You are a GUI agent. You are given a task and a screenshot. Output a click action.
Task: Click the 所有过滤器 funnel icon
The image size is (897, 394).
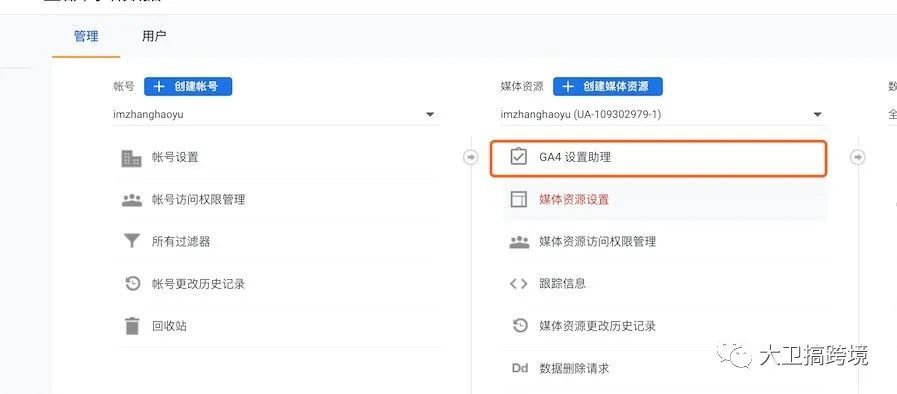coord(132,241)
